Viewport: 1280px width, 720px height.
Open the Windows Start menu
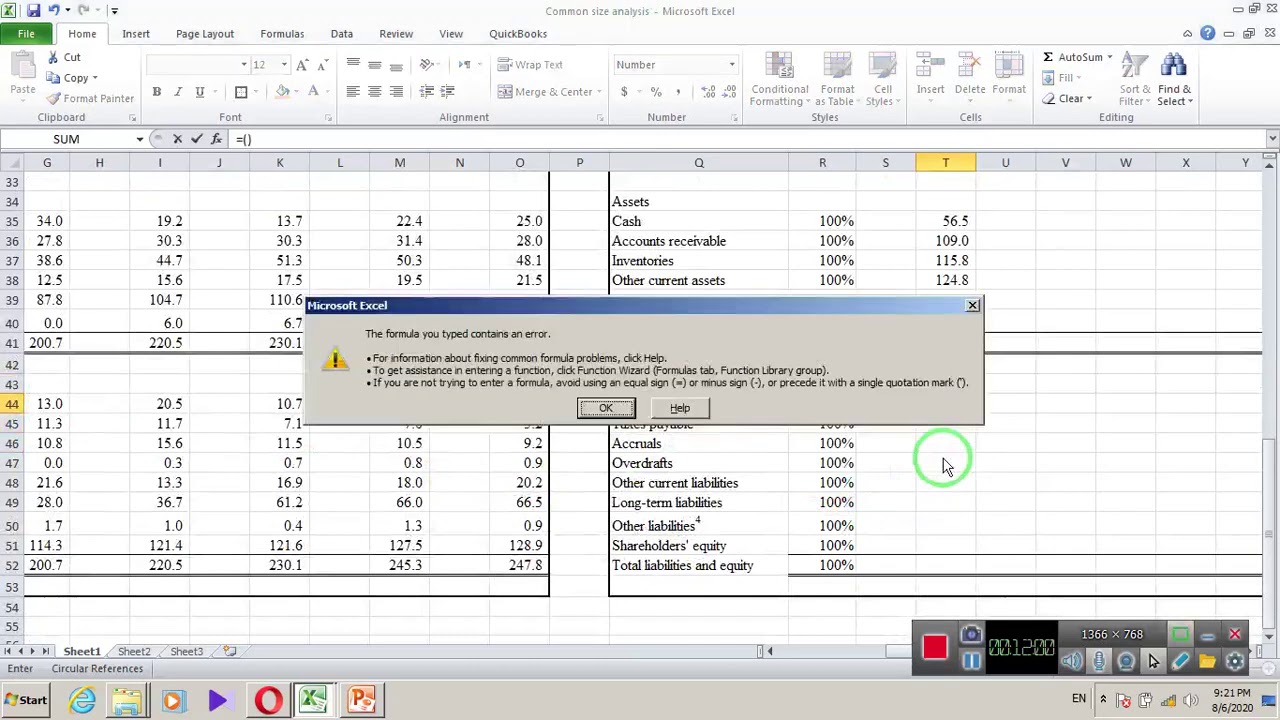click(25, 700)
